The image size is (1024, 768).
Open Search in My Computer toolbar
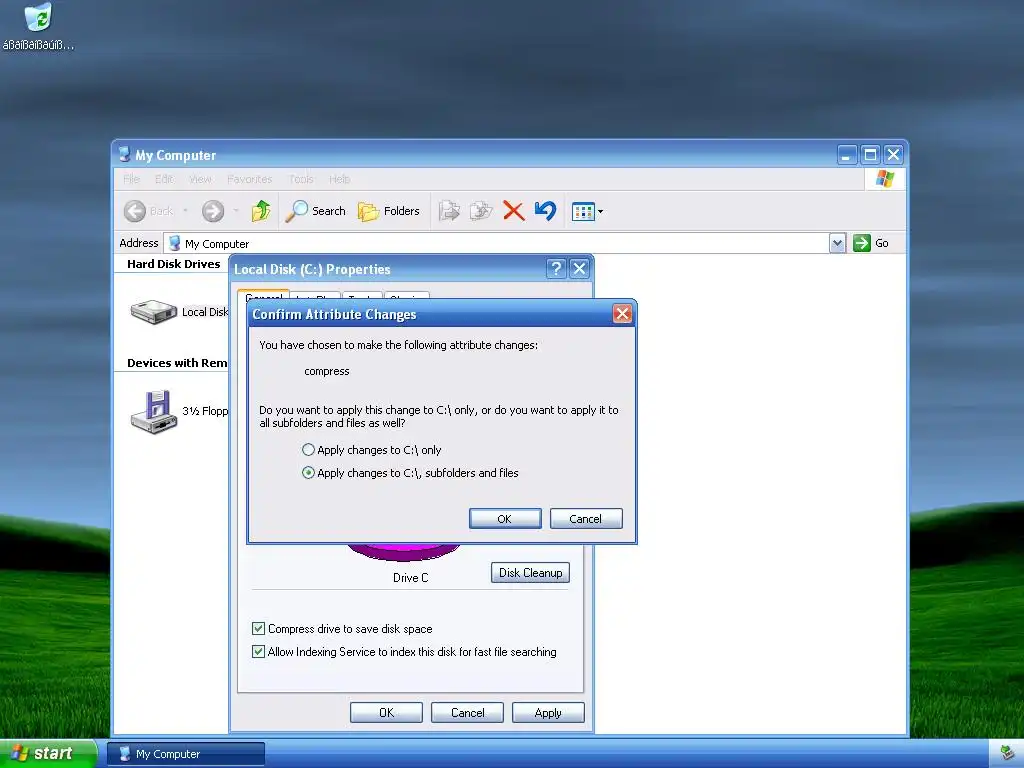(x=315, y=211)
